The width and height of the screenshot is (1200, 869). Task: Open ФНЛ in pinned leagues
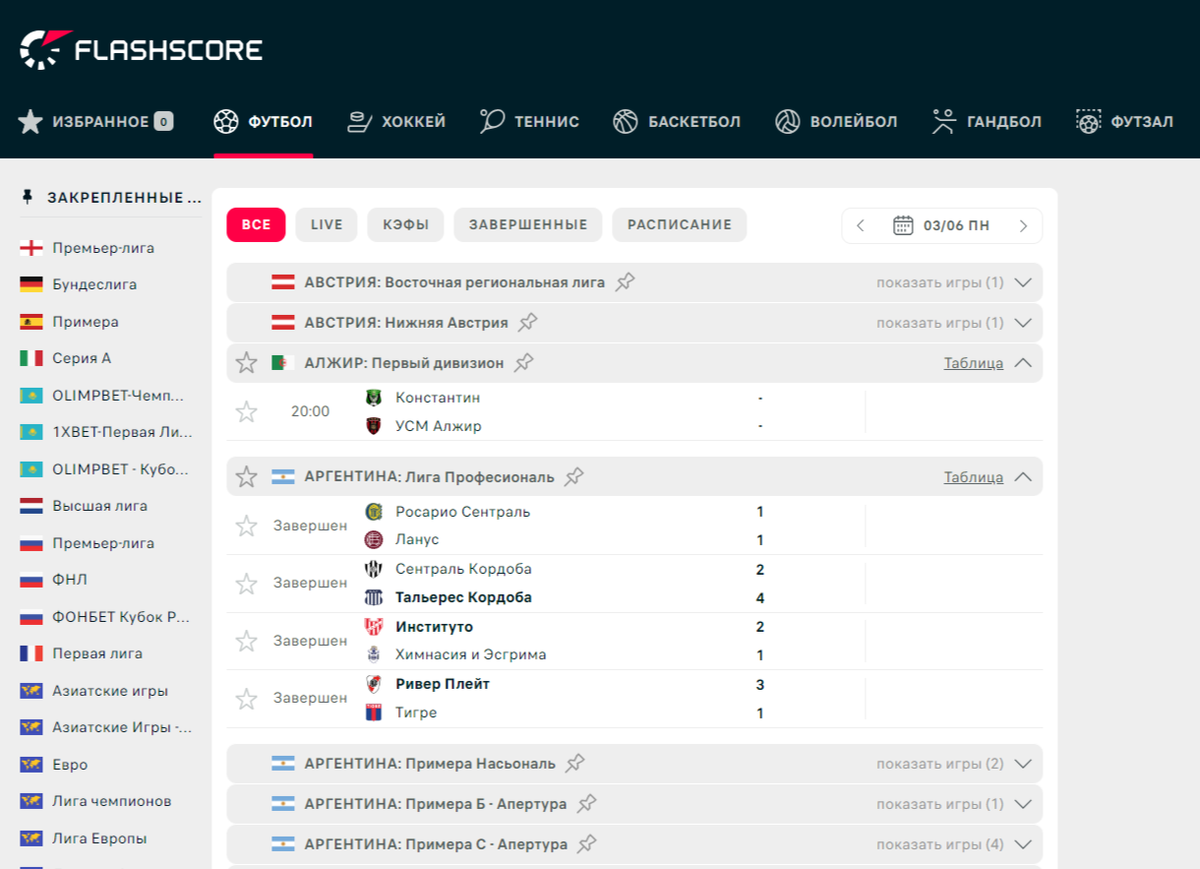click(70, 580)
